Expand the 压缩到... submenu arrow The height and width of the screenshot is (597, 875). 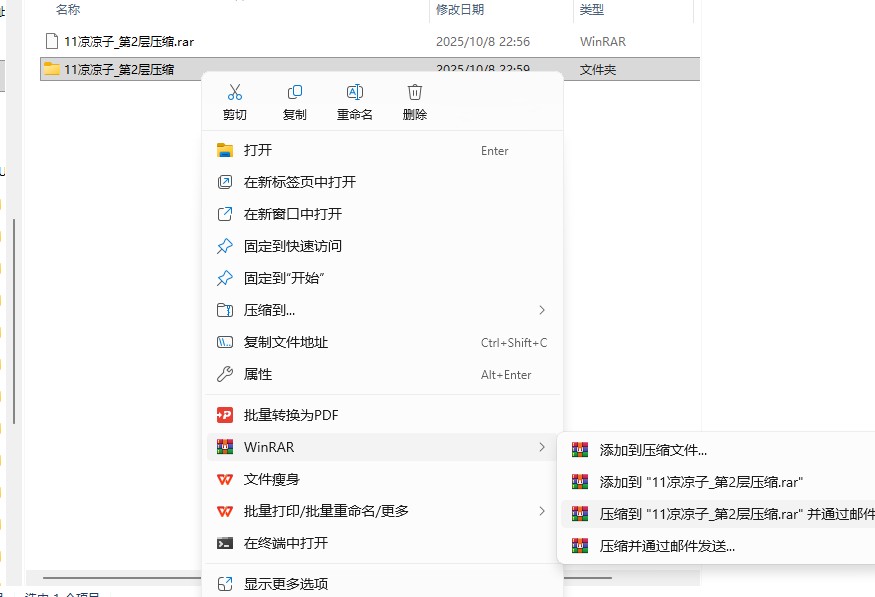(542, 310)
